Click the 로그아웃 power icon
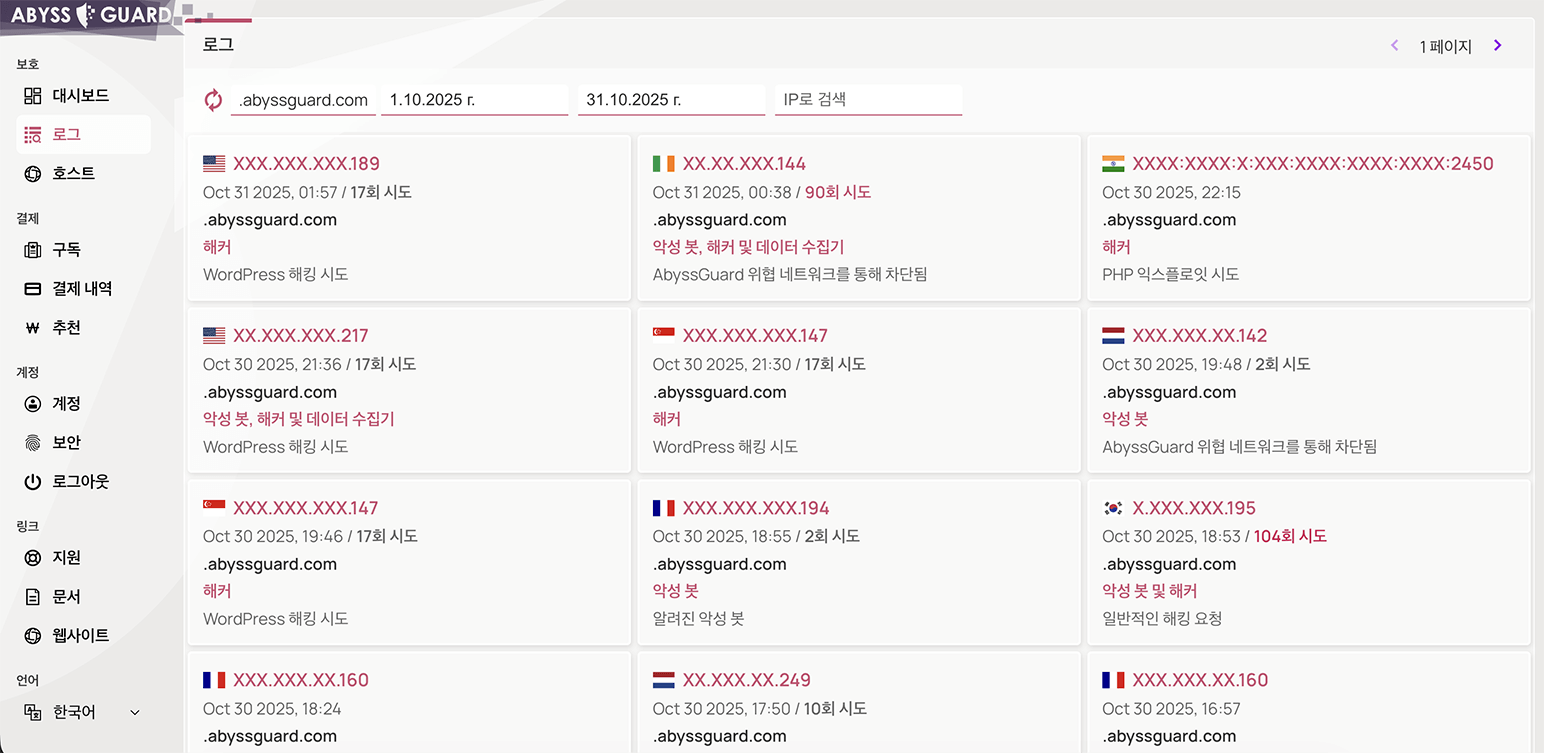1544x753 pixels. point(33,482)
